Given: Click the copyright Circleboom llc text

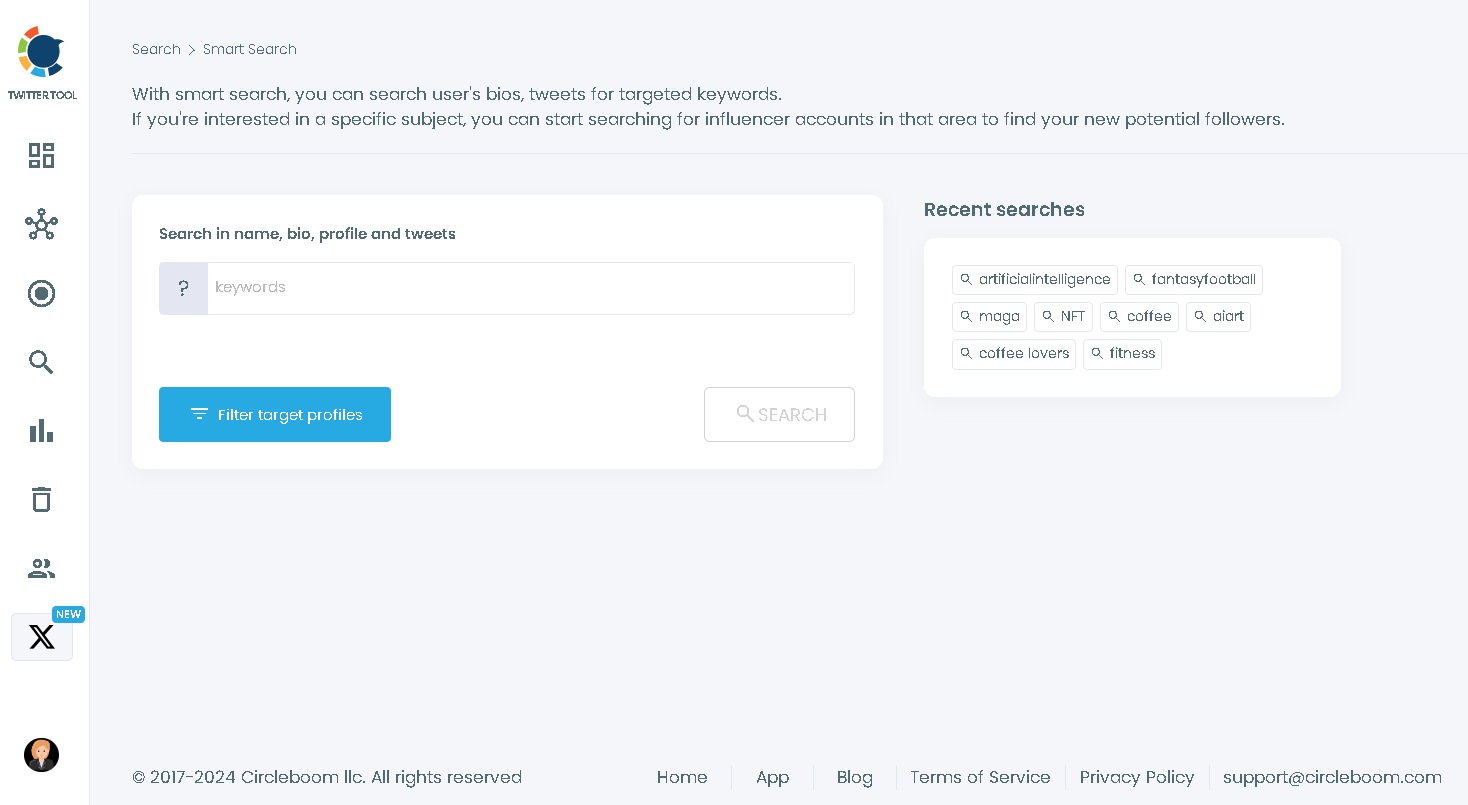Looking at the screenshot, I should tap(327, 777).
